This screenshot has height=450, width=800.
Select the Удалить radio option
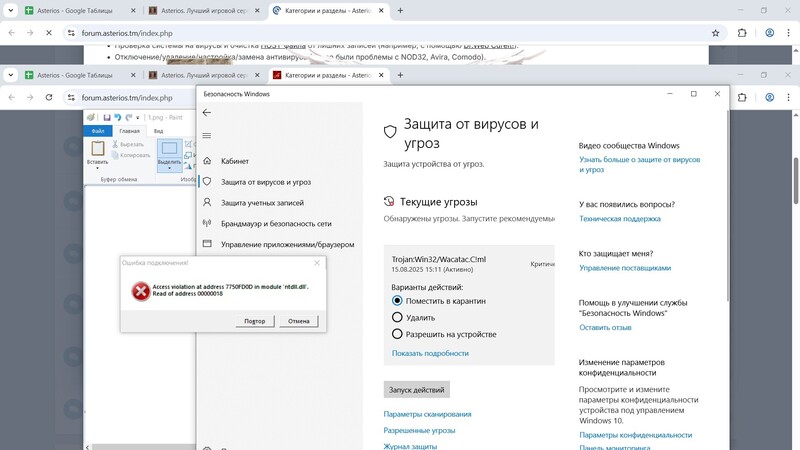click(x=397, y=317)
